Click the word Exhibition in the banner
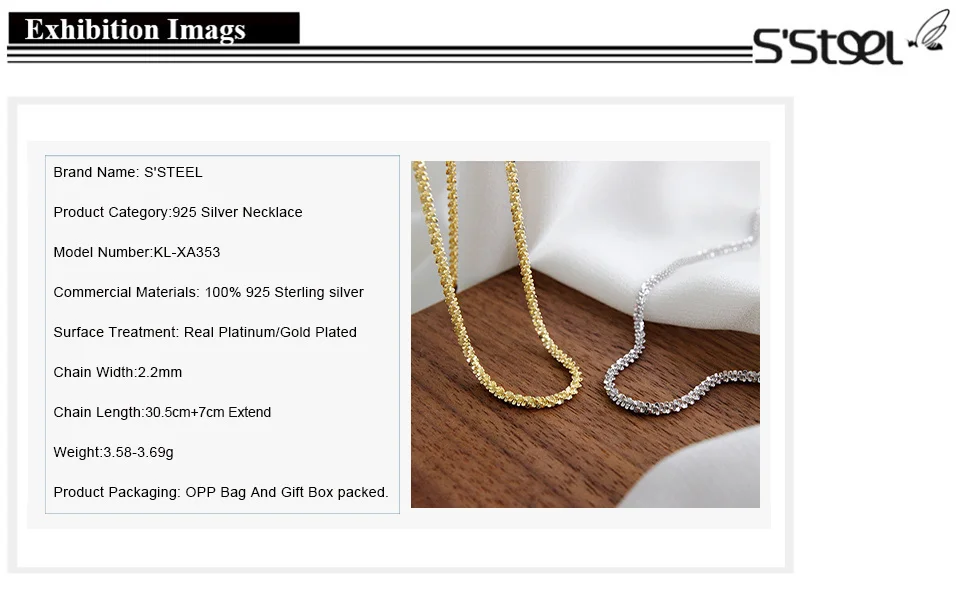960x607 pixels. point(92,29)
